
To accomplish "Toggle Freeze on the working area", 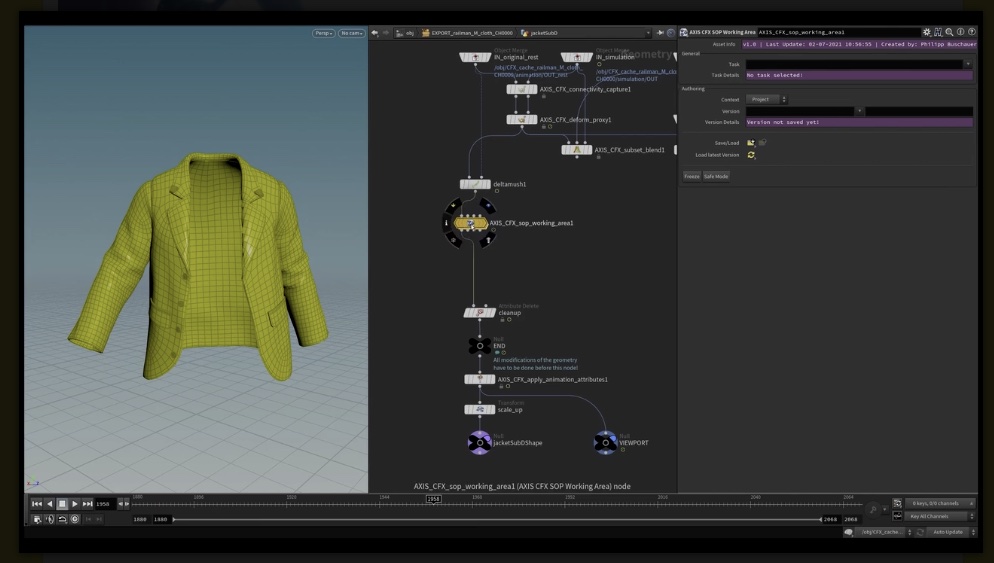I will [x=691, y=176].
